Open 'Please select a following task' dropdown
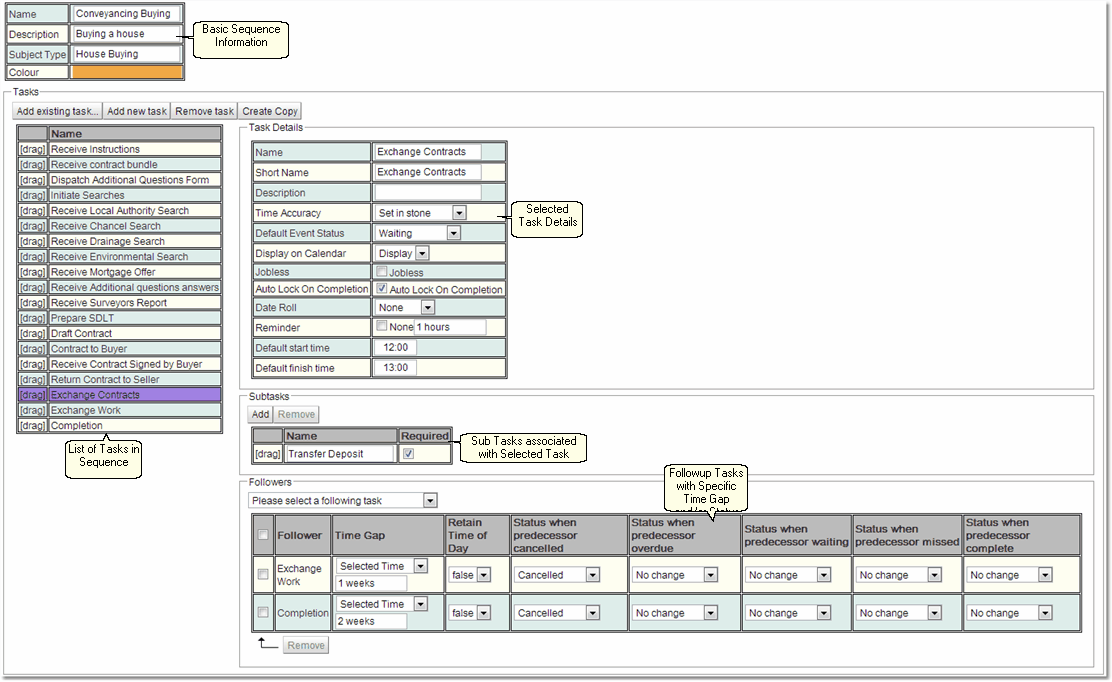Viewport: 1112px width, 682px height. coord(429,500)
